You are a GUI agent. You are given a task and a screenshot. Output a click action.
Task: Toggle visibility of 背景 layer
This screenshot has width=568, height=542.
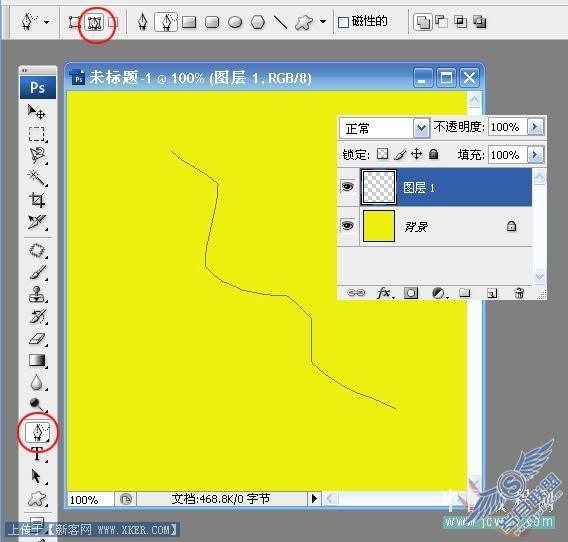(x=348, y=226)
